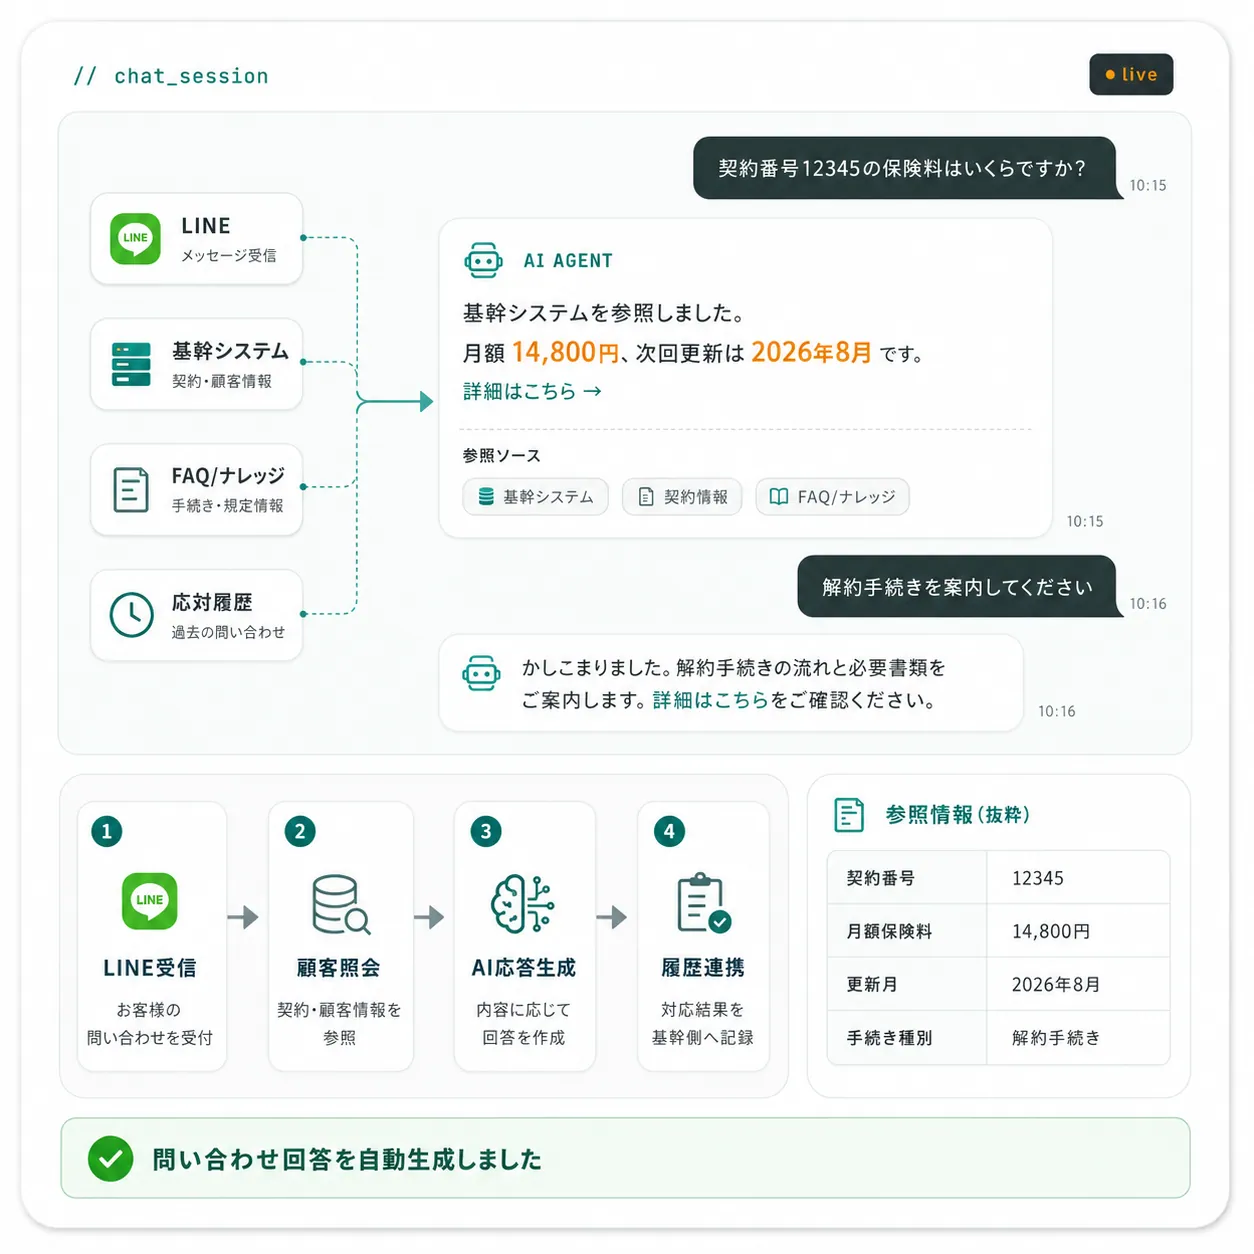
Task: Open the clock icon in the 応対履歴 card
Action: click(131, 615)
